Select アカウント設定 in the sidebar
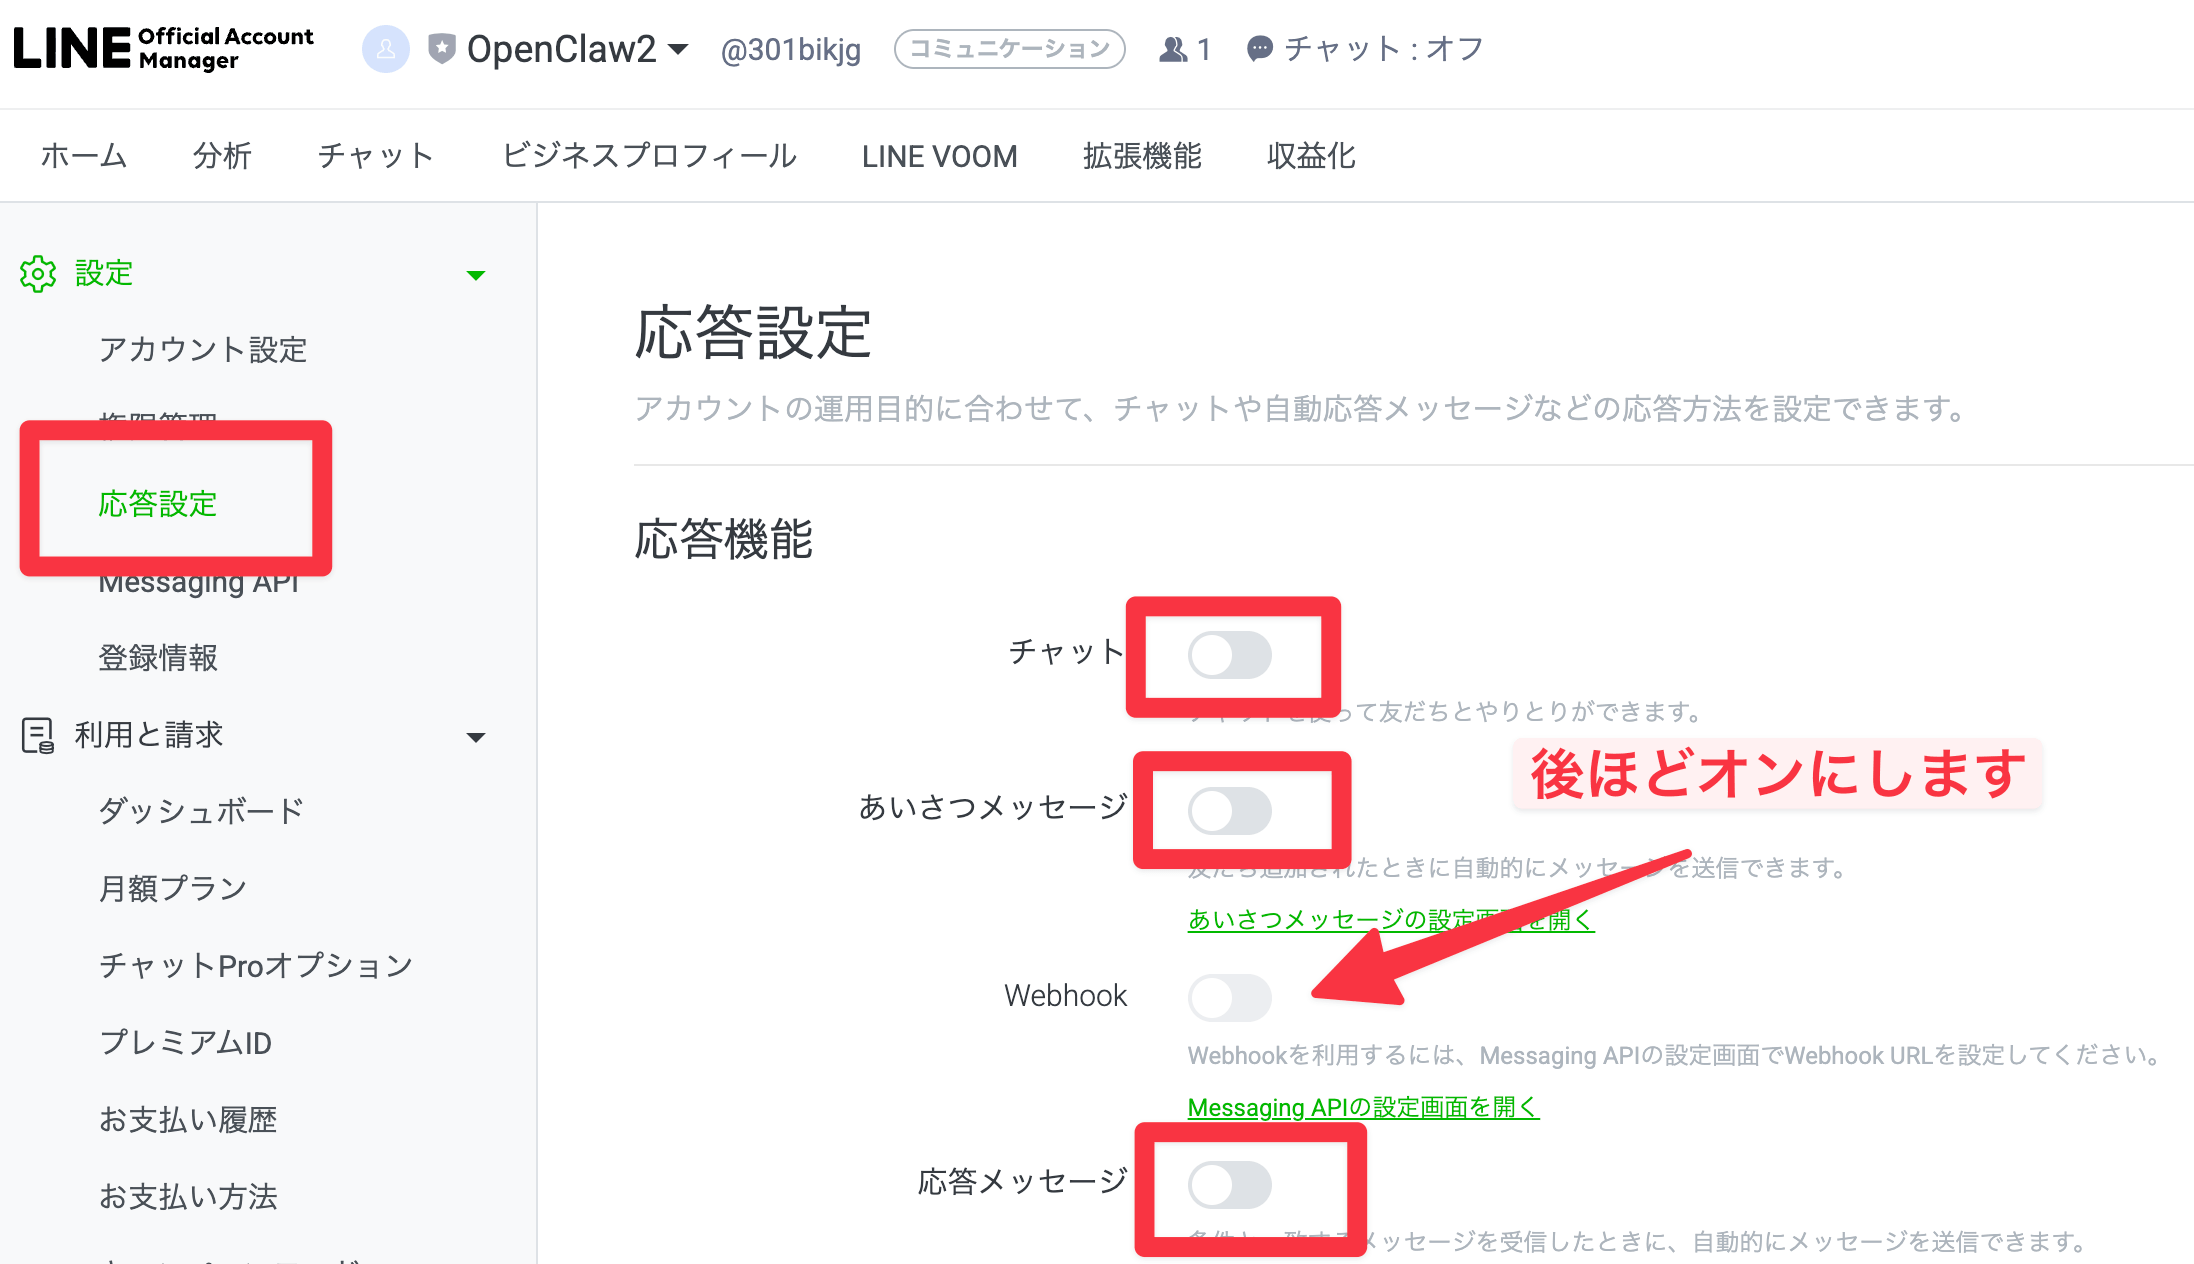The height and width of the screenshot is (1264, 2194). tap(202, 350)
